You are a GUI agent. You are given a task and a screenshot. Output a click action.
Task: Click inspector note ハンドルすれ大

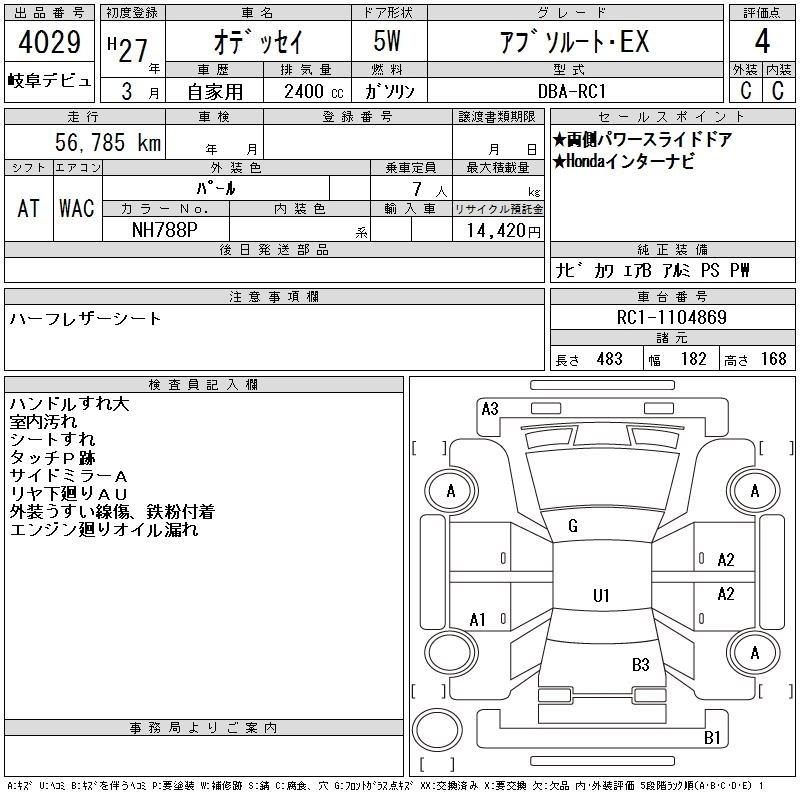tap(69, 404)
